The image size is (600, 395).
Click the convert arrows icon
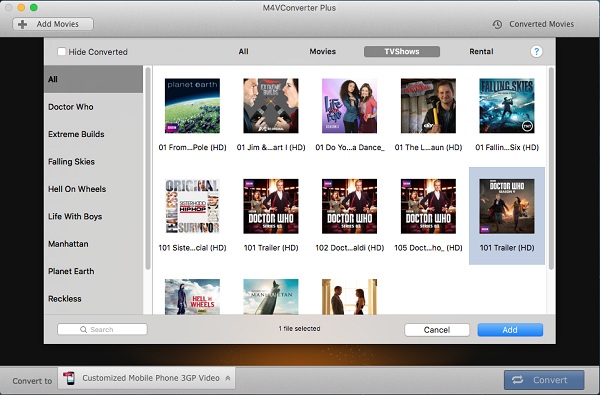[x=517, y=380]
